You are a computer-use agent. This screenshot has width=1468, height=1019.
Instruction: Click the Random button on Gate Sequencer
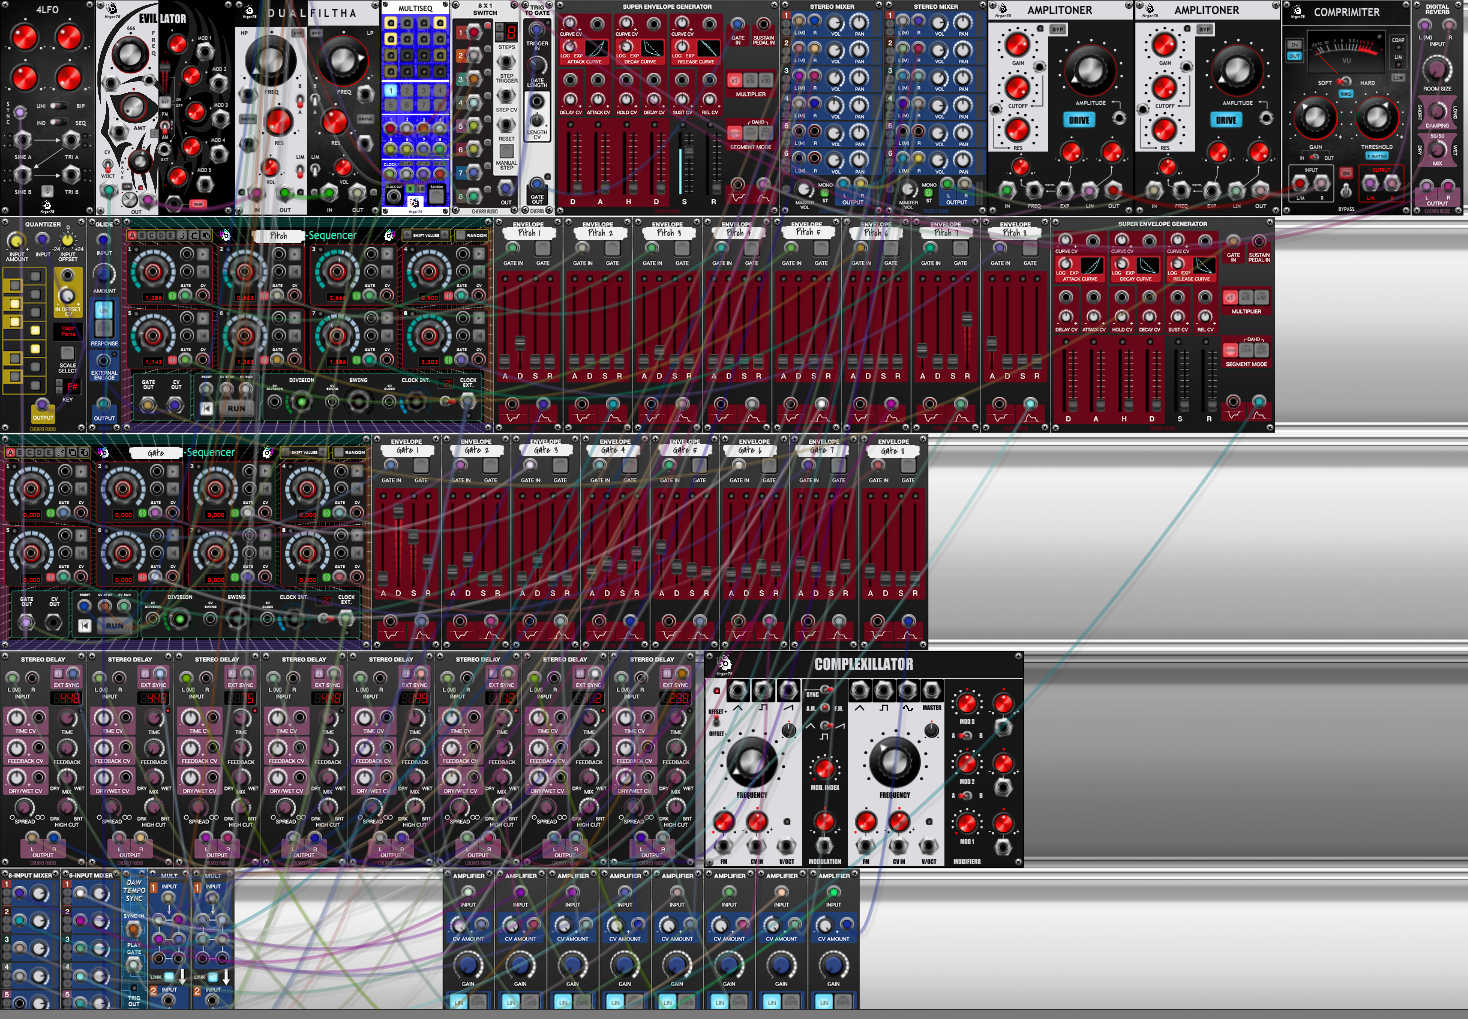click(x=340, y=452)
